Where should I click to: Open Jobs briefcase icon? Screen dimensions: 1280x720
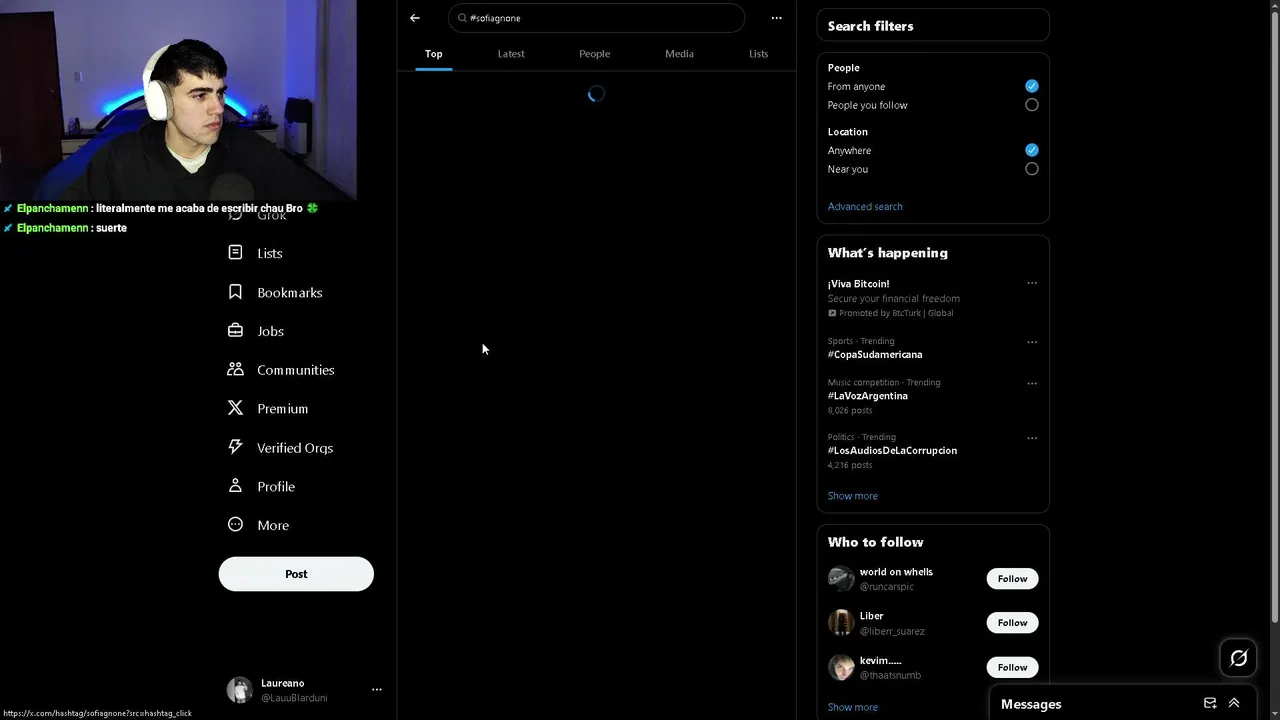click(235, 331)
